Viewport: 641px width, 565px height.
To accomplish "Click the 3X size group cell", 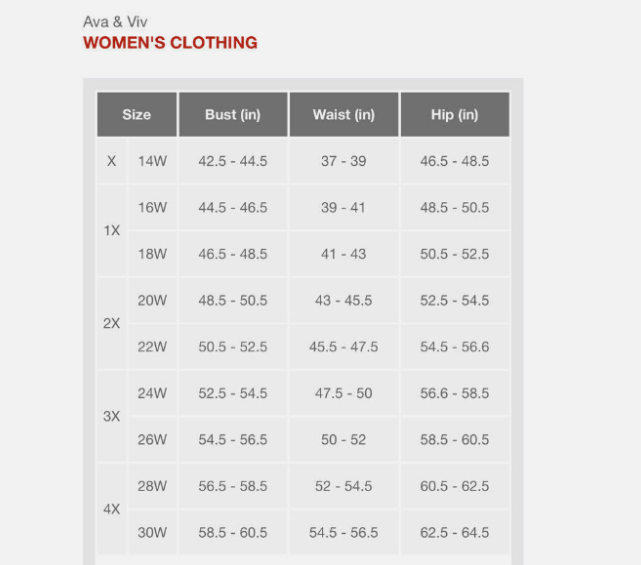I will [x=112, y=416].
